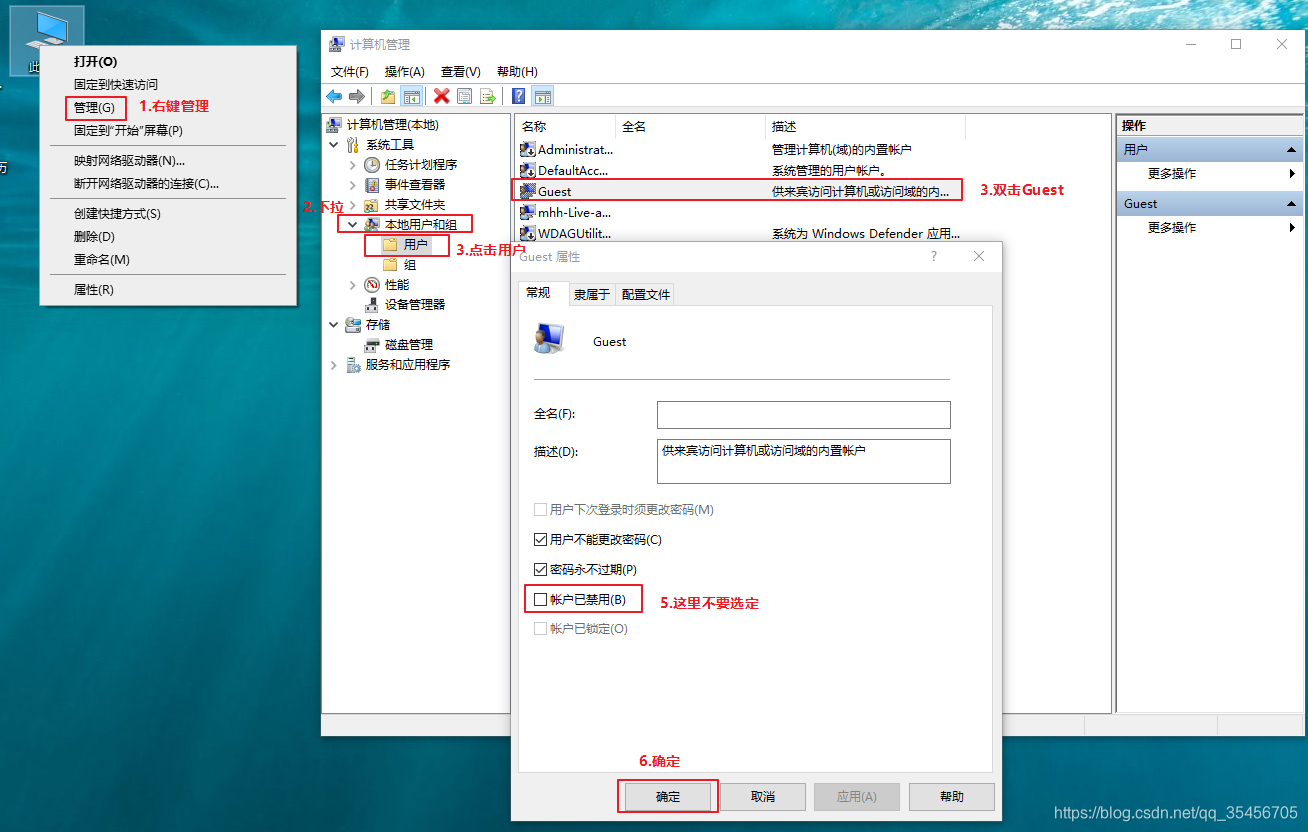Select the WDAGUtilit... user account icon
Viewport: 1308px width, 832px height.
click(528, 233)
